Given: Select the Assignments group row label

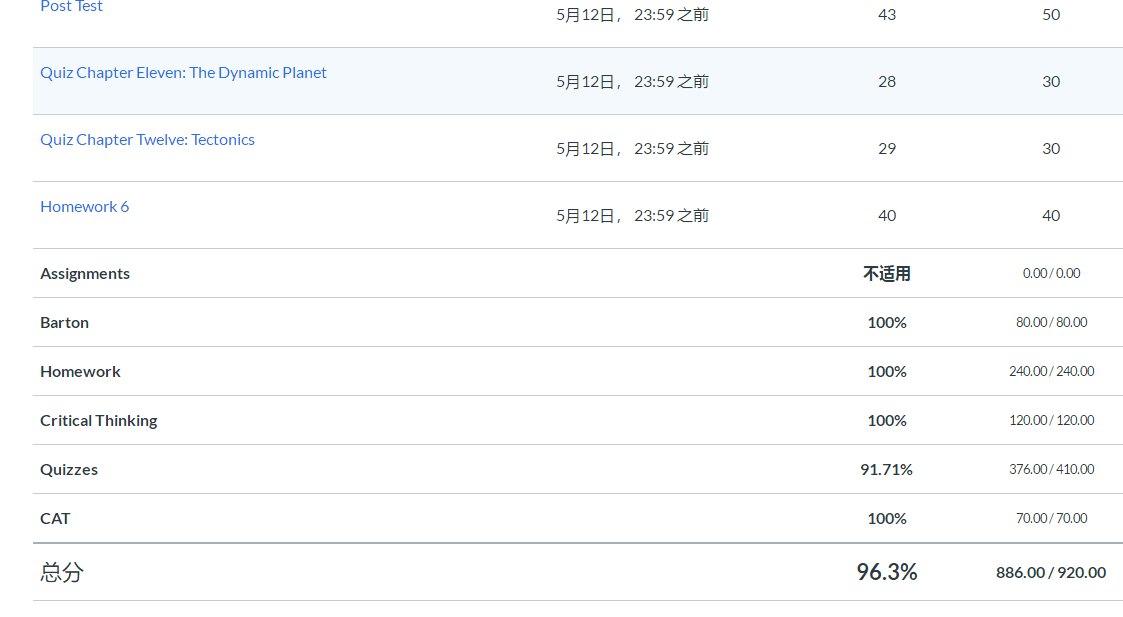Looking at the screenshot, I should [x=85, y=274].
